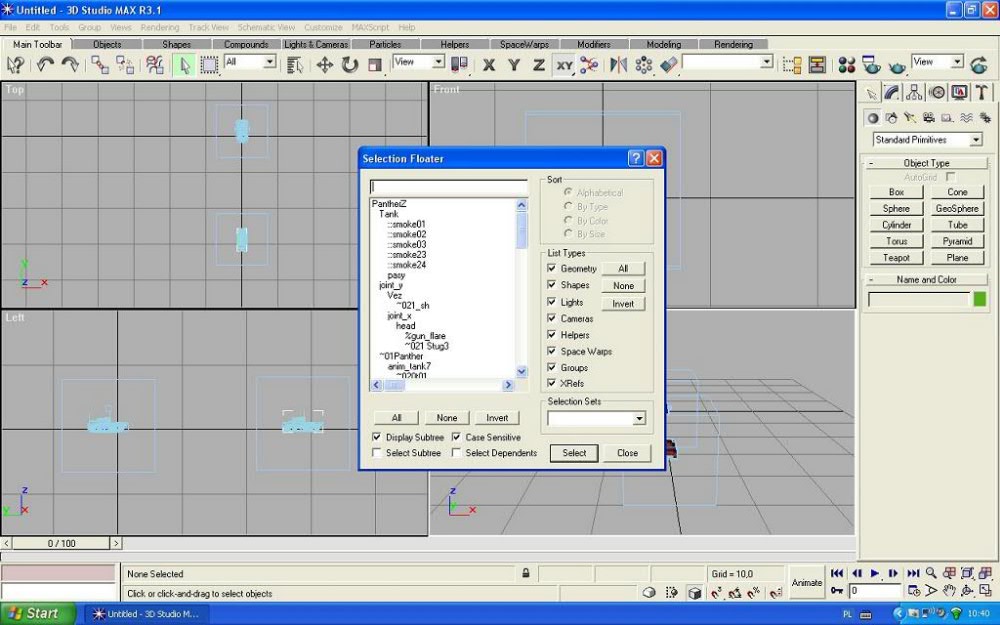Toggle the Cameras list type checkbox
This screenshot has height=625, width=1000.
[x=552, y=318]
